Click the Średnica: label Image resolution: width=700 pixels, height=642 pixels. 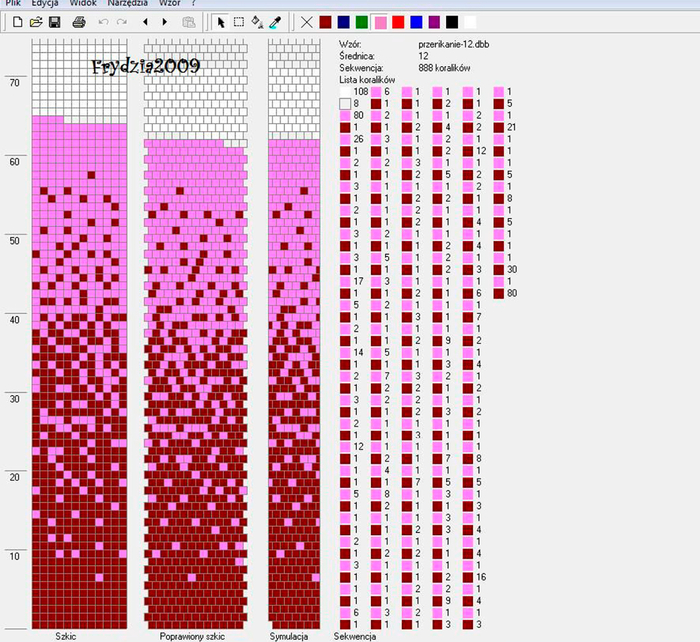point(357,56)
